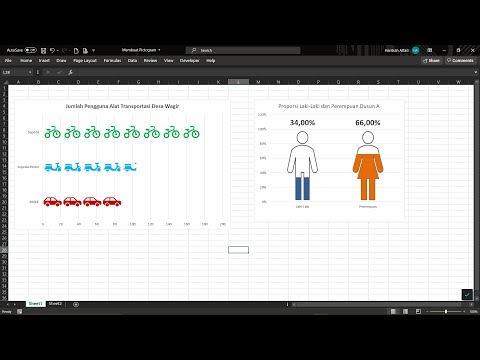Switch to the Review tab
Image resolution: width=480 pixels, height=360 pixels.
(x=150, y=60)
